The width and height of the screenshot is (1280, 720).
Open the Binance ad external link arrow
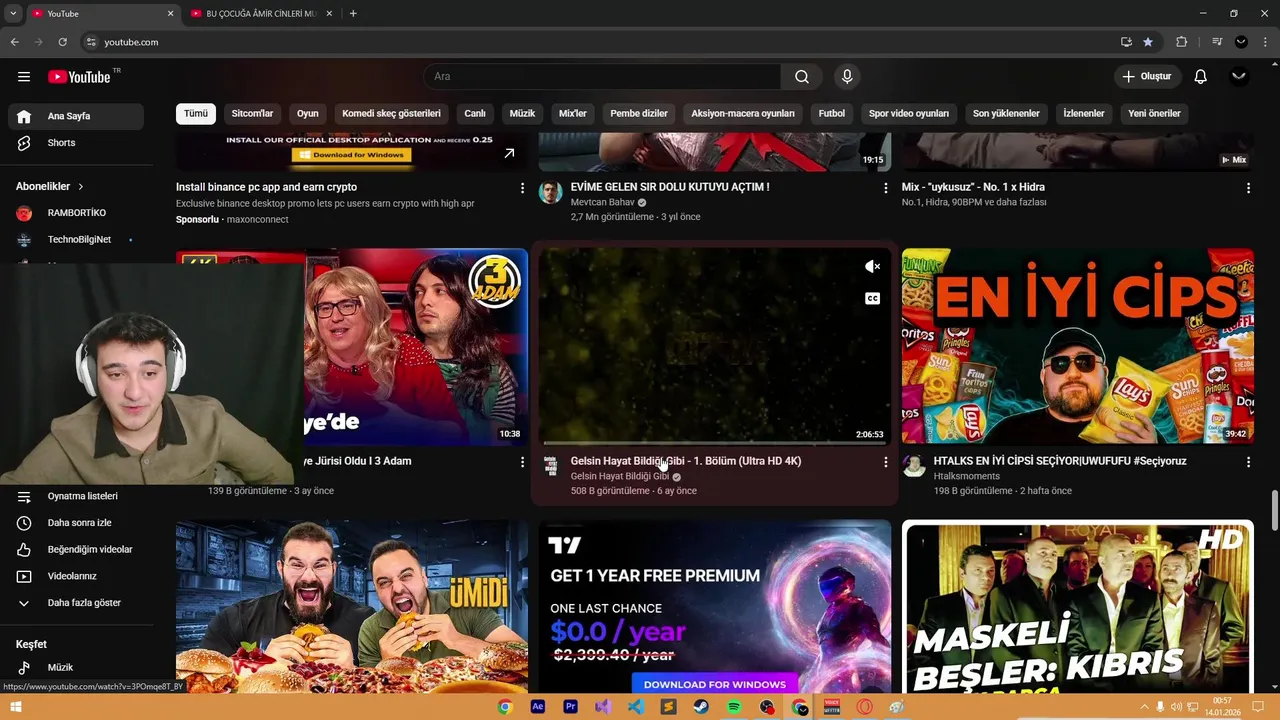point(509,153)
